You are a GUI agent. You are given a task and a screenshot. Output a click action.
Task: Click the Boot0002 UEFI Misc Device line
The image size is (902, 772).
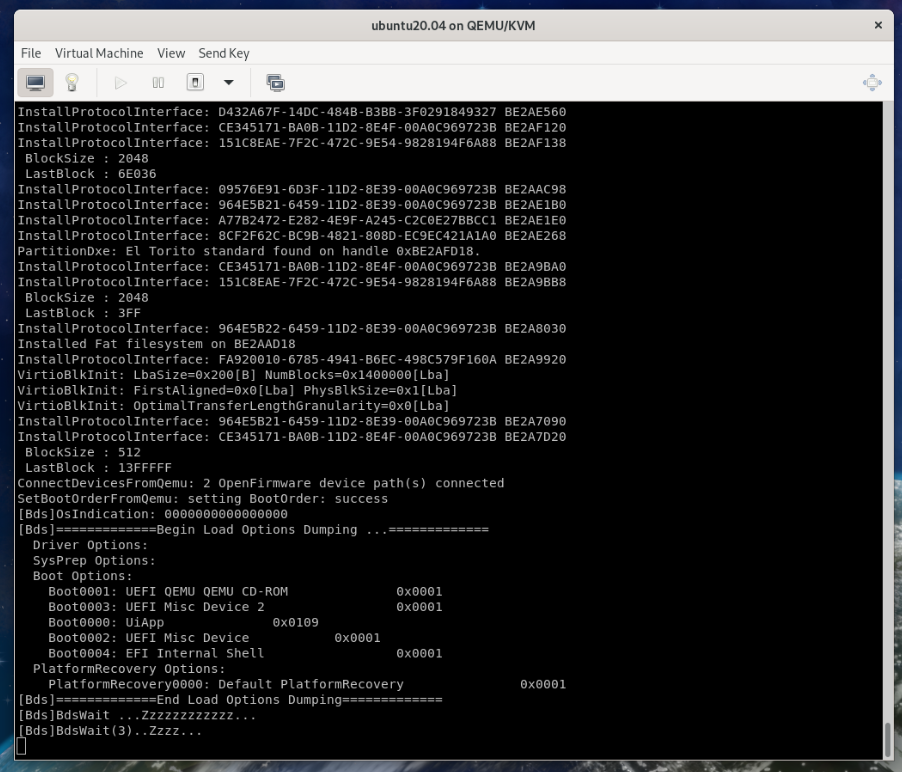click(x=214, y=638)
